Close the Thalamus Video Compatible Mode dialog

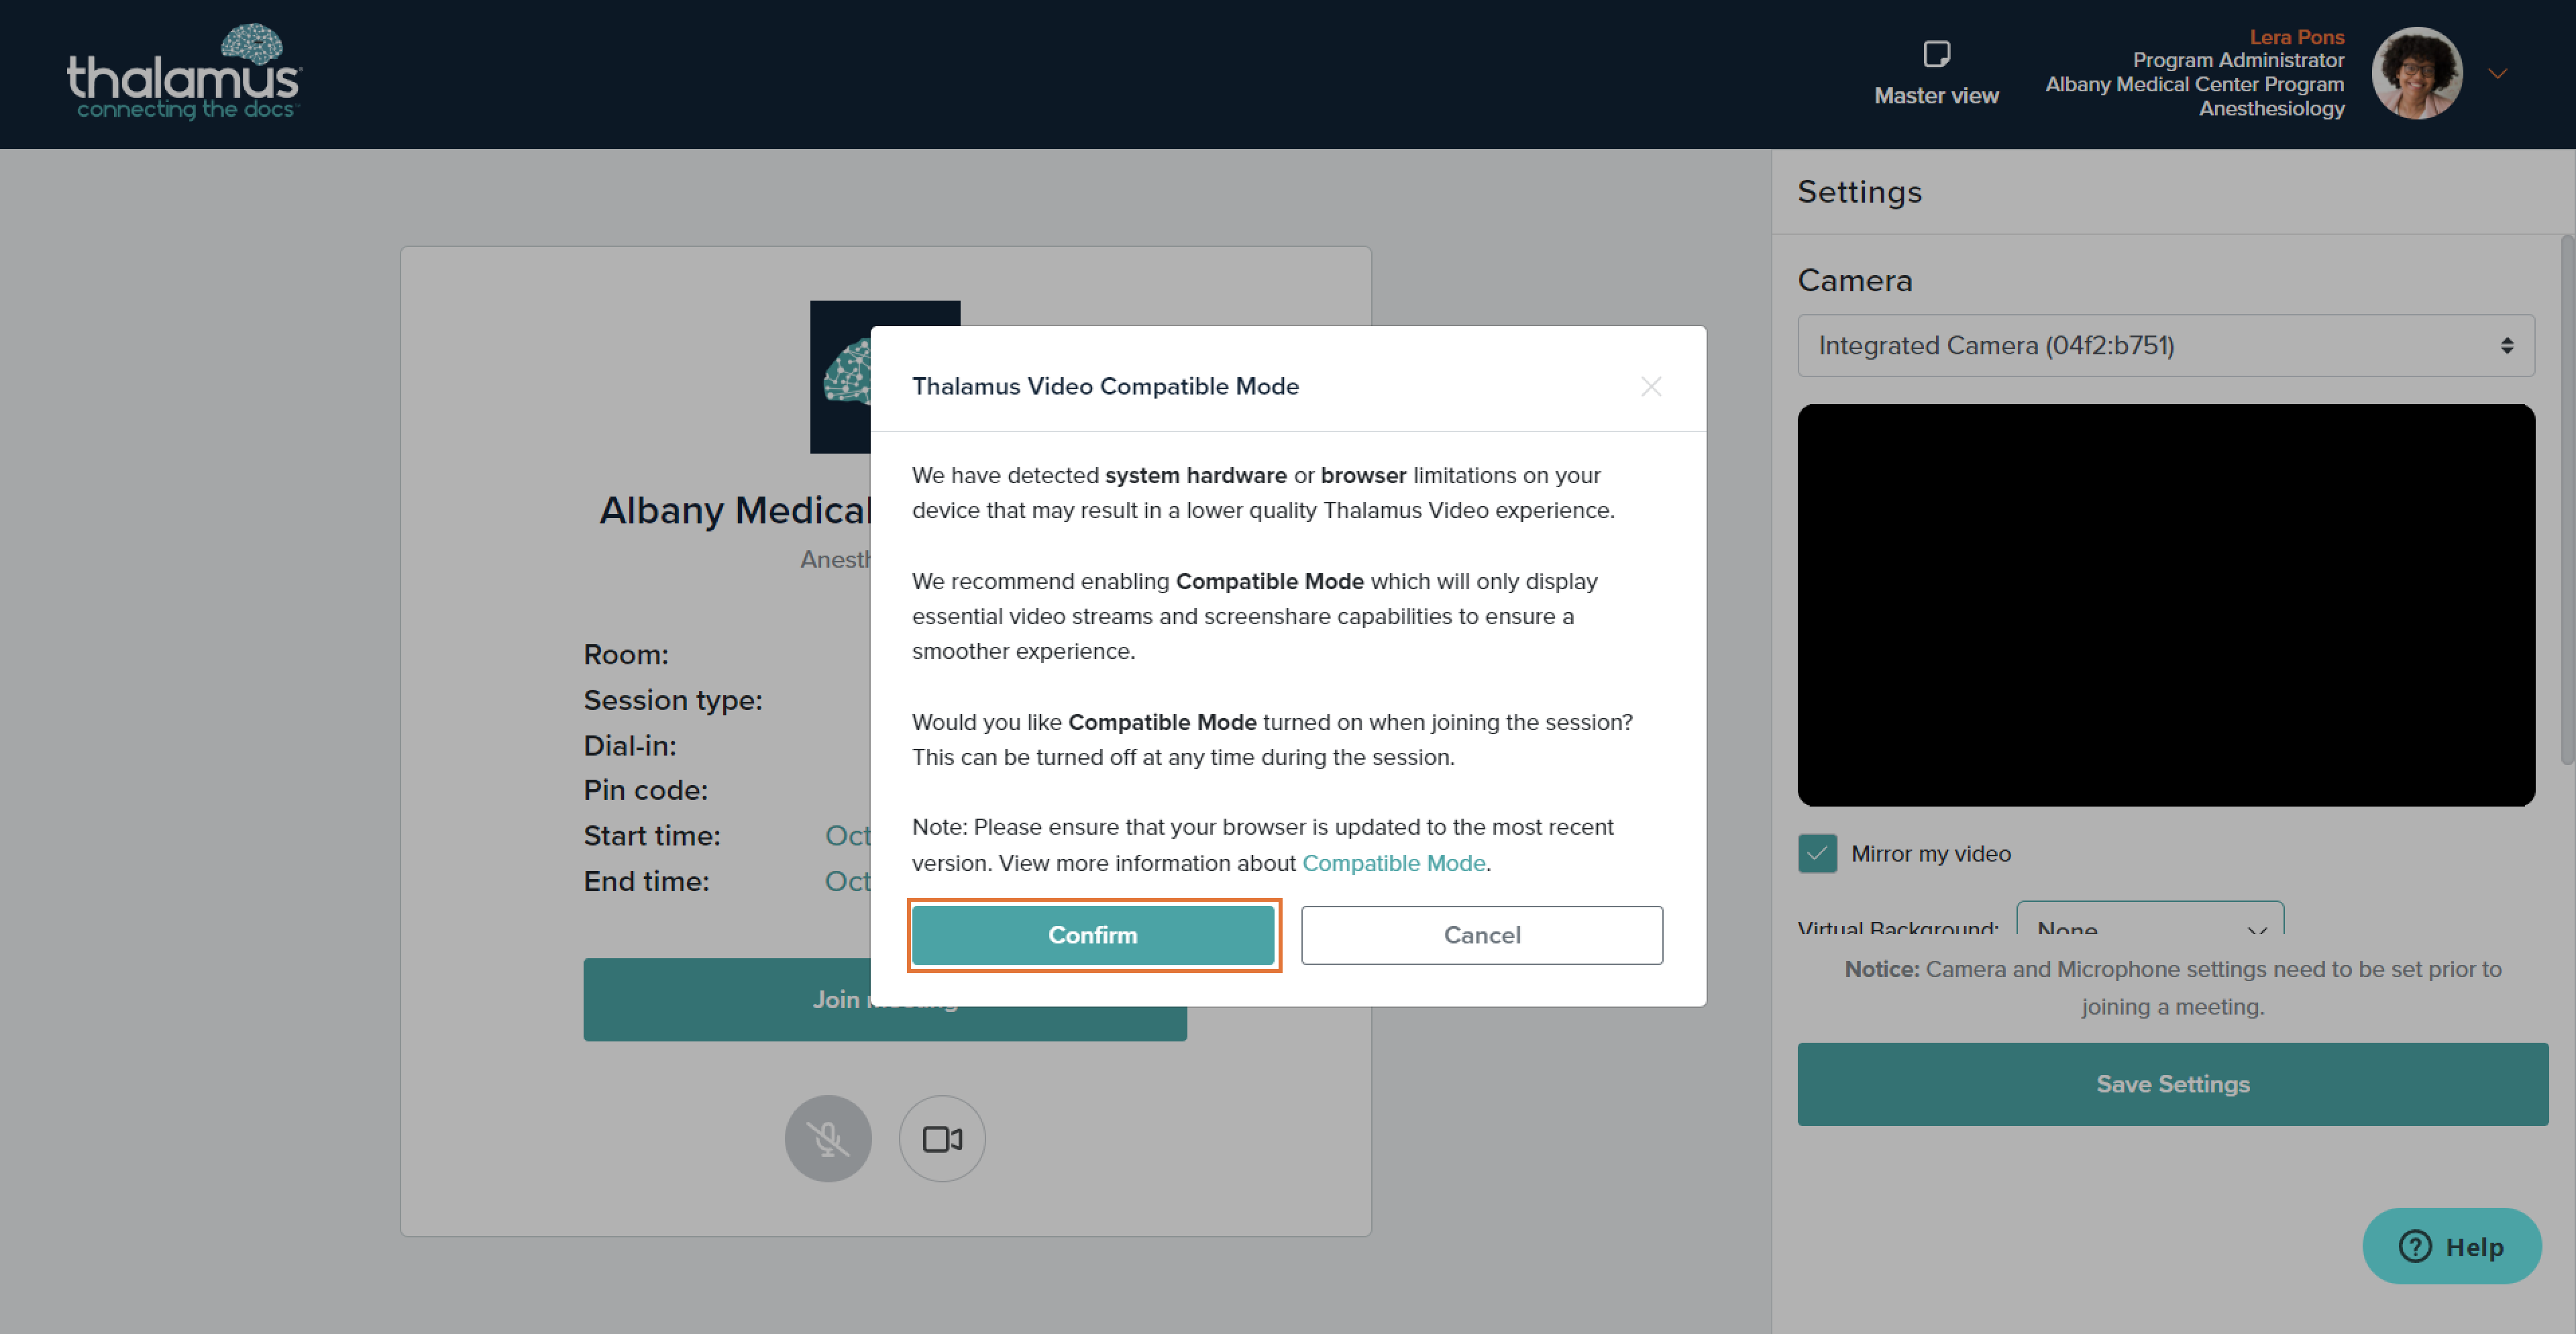[x=1651, y=387]
